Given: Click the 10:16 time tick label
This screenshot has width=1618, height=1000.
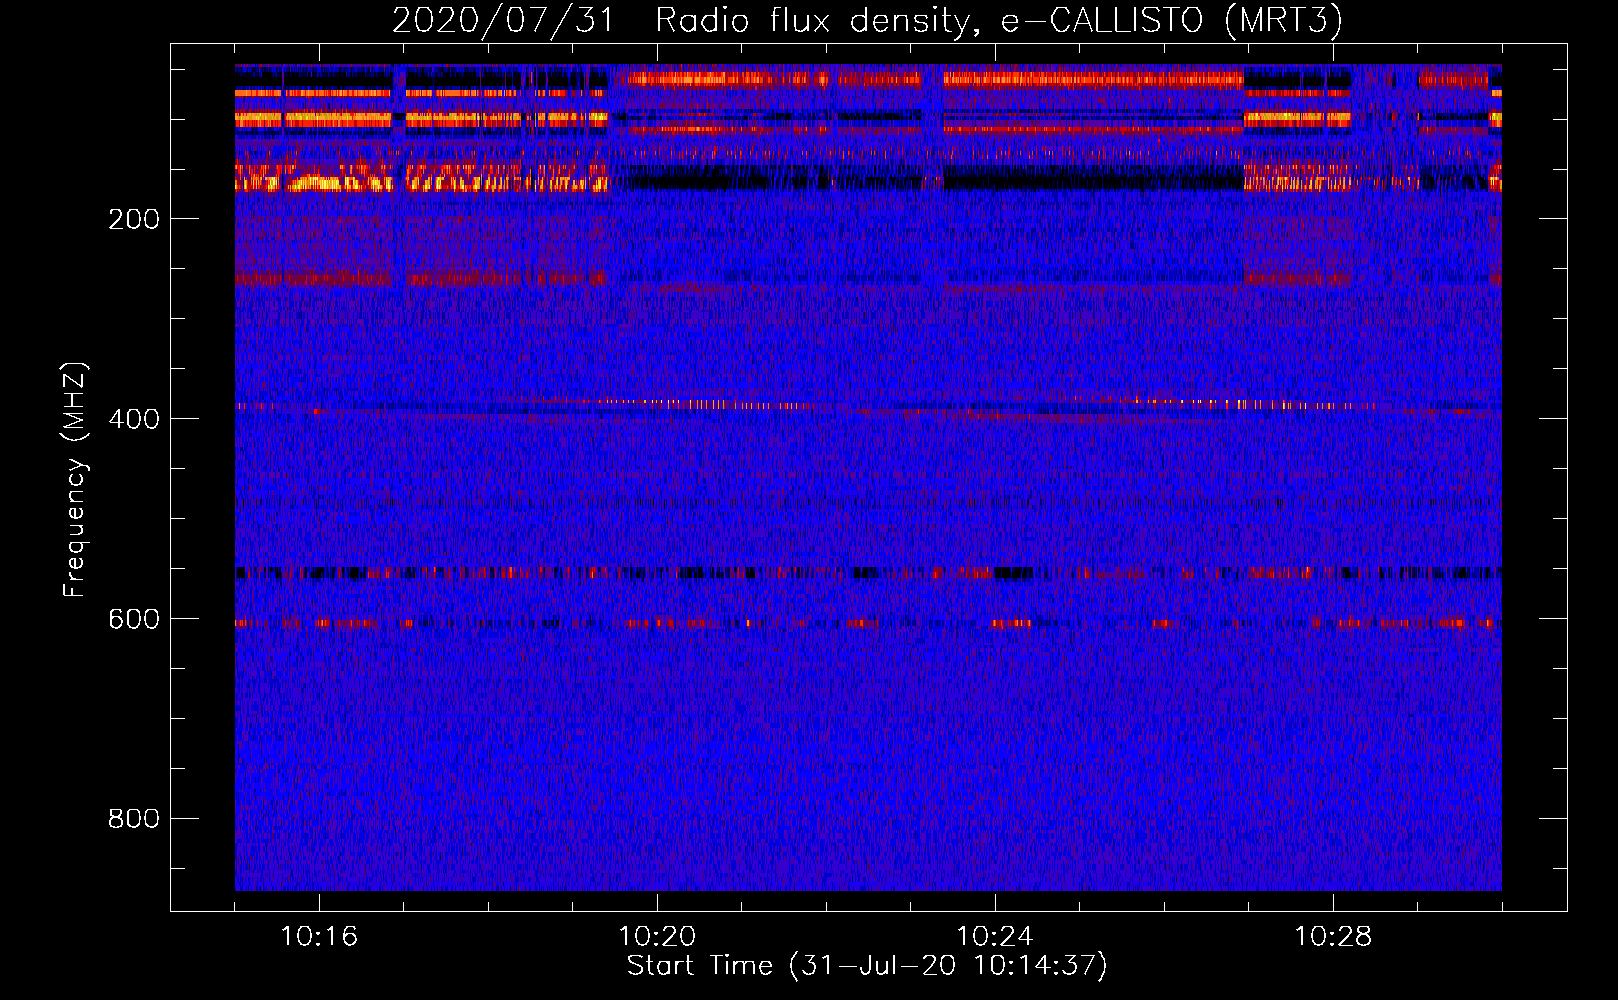Looking at the screenshot, I should pyautogui.click(x=319, y=937).
